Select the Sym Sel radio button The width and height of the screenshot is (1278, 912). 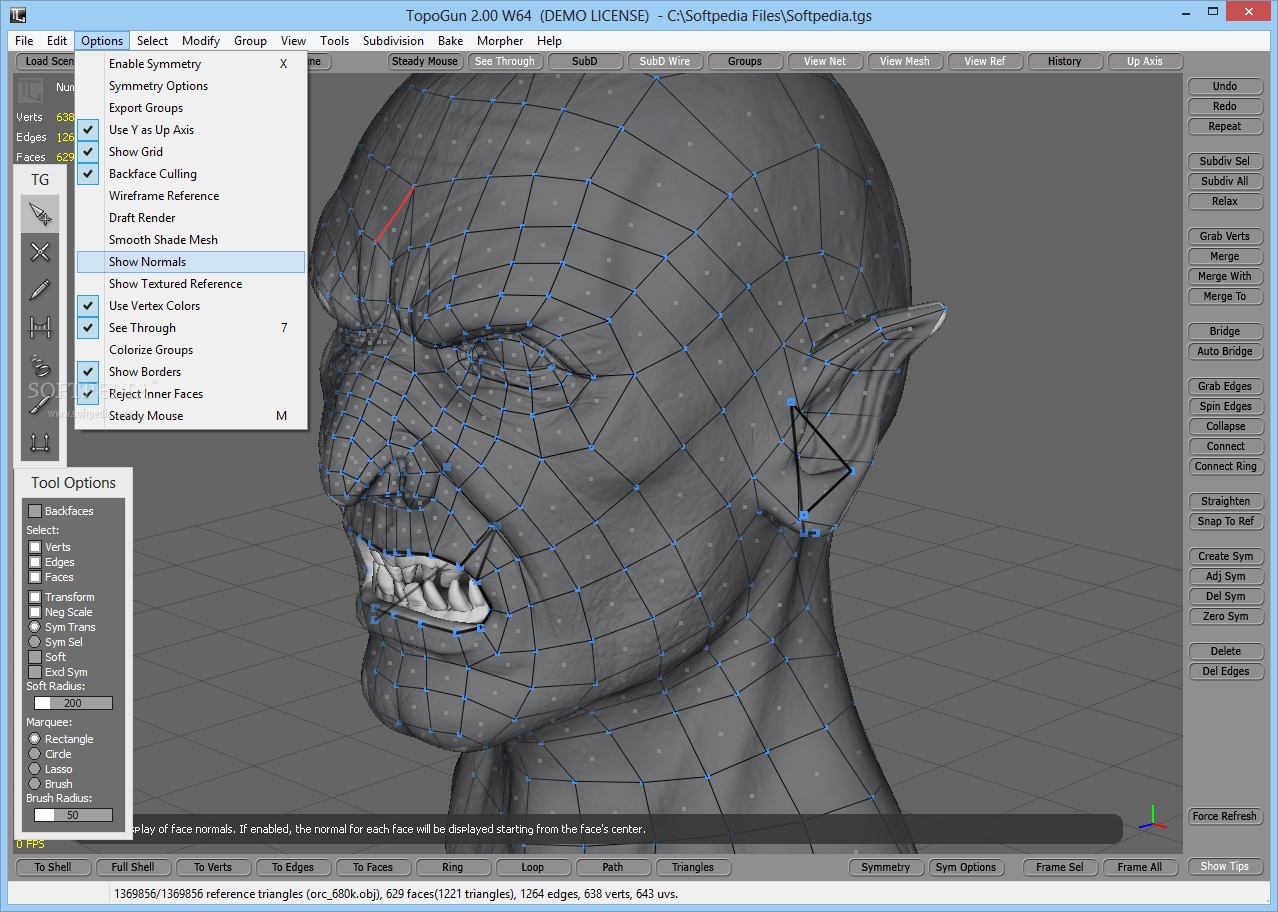[x=35, y=642]
